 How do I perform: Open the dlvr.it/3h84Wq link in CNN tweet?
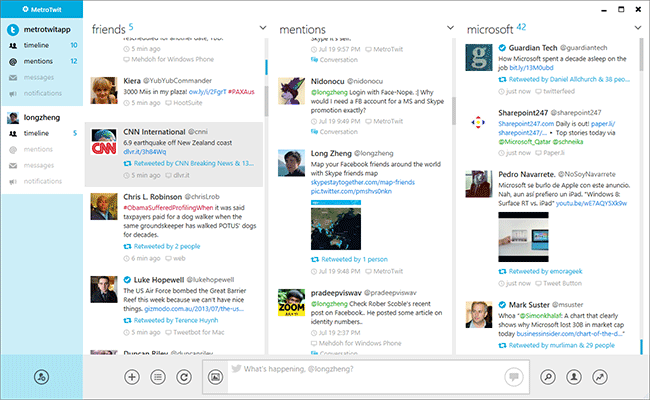pos(145,151)
